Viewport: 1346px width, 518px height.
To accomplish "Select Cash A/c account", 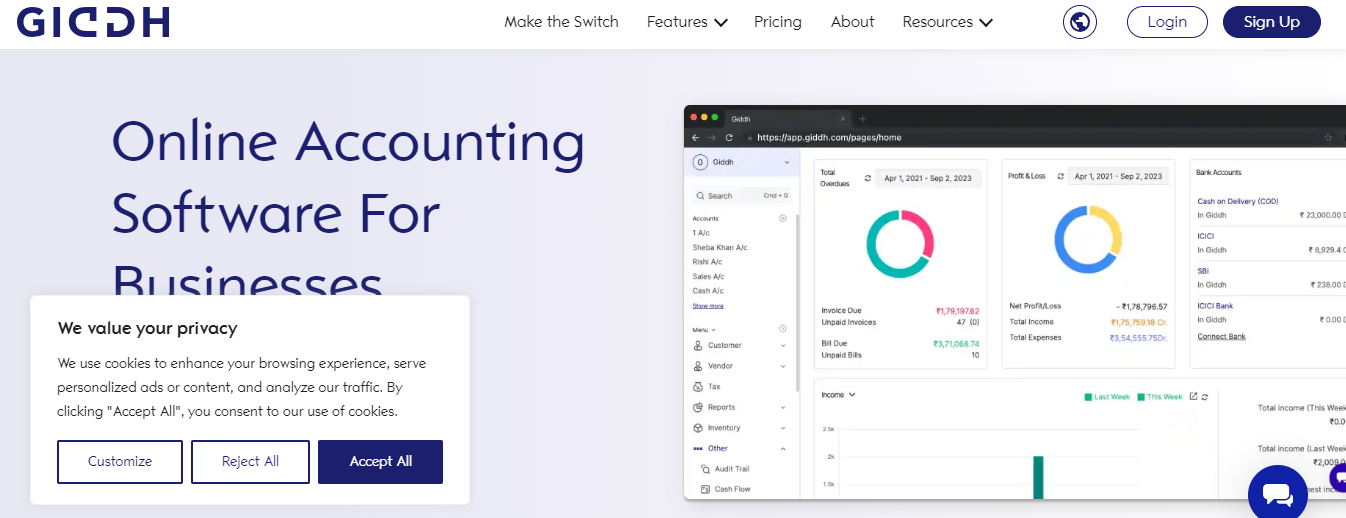I will point(708,291).
